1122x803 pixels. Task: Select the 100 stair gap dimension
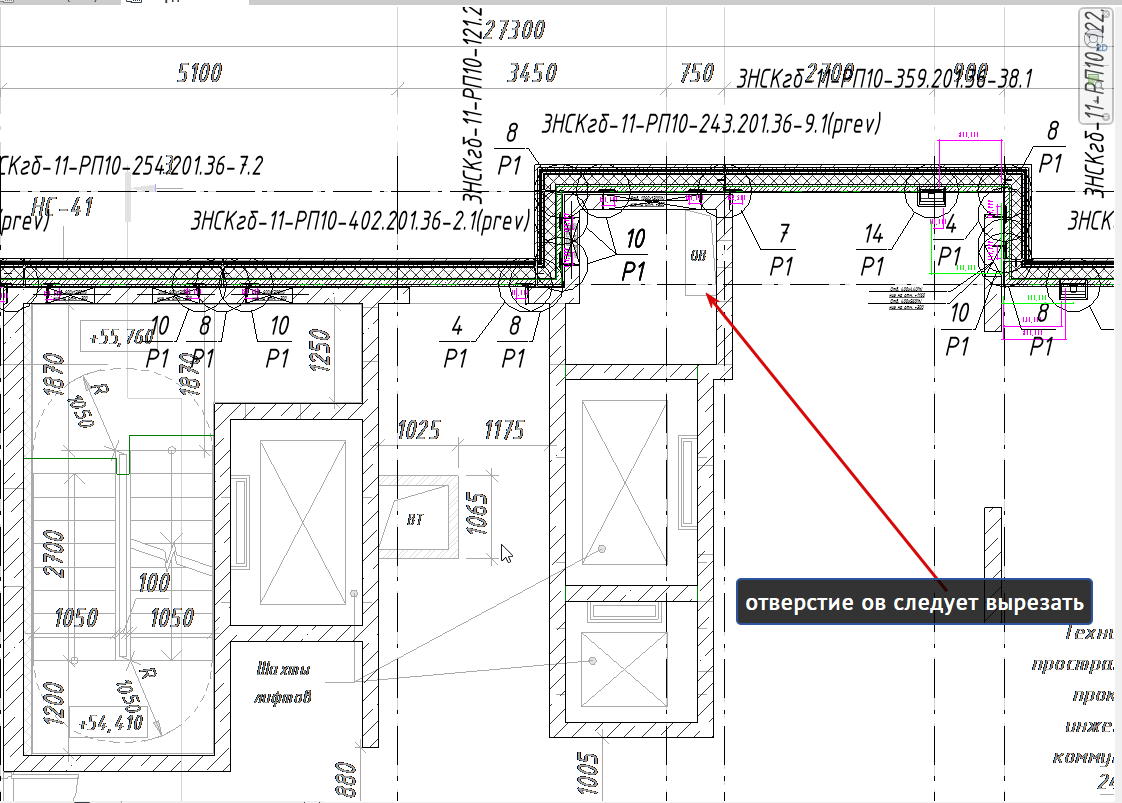click(x=154, y=583)
